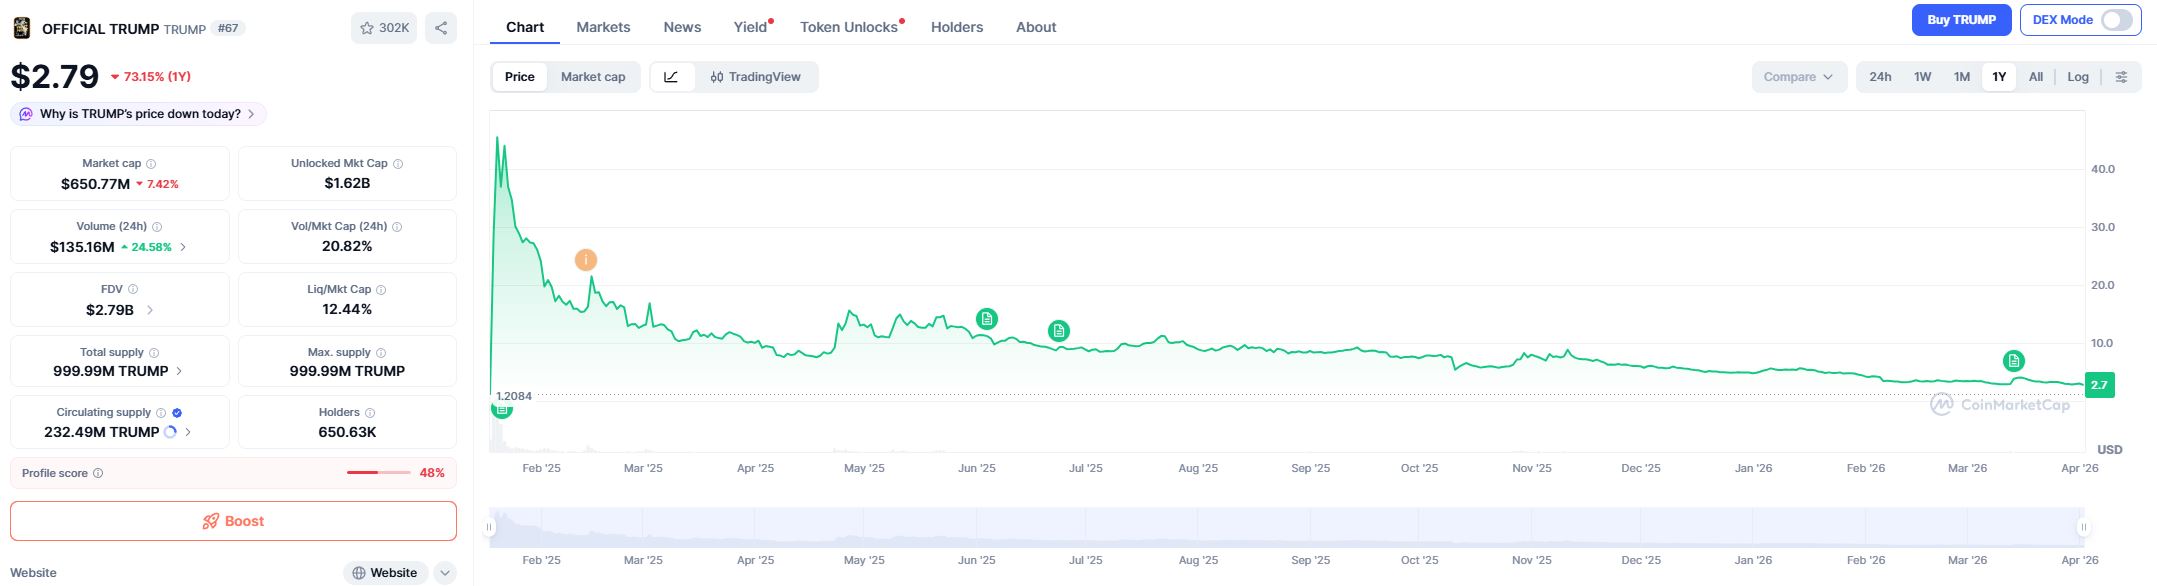Expand FDV details chevron
The image size is (2157, 586).
point(150,310)
